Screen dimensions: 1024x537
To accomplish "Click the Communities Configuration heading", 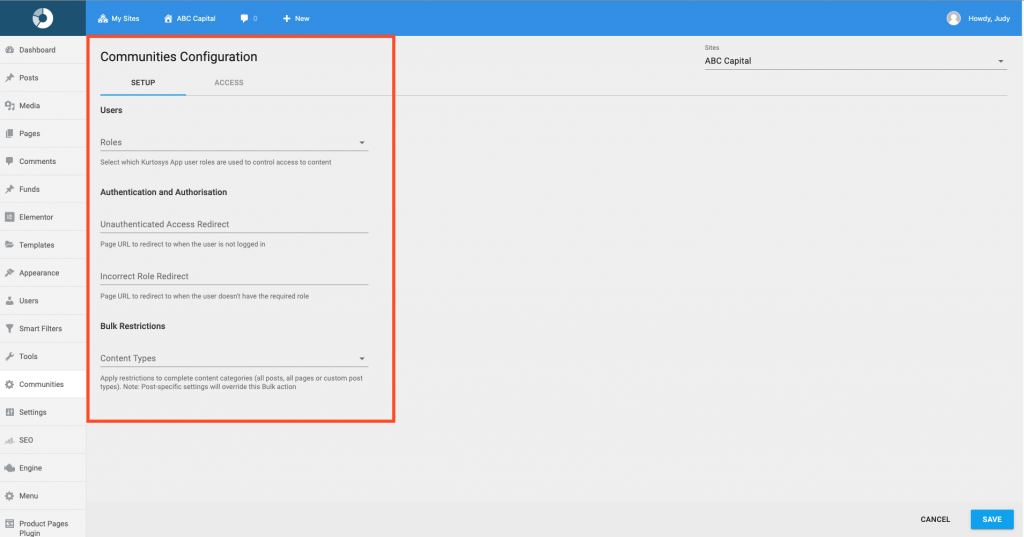I will click(x=178, y=57).
